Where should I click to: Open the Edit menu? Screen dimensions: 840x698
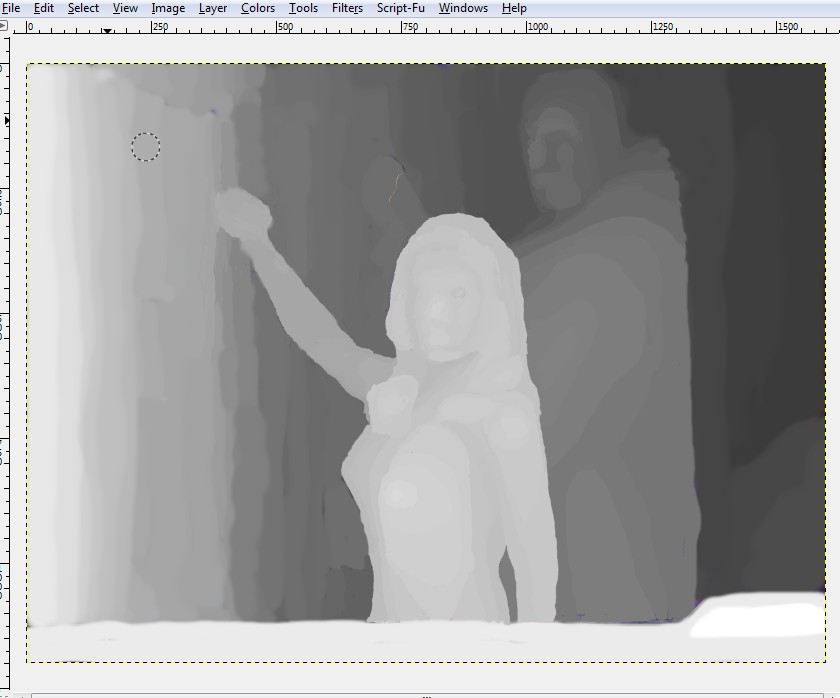point(44,8)
